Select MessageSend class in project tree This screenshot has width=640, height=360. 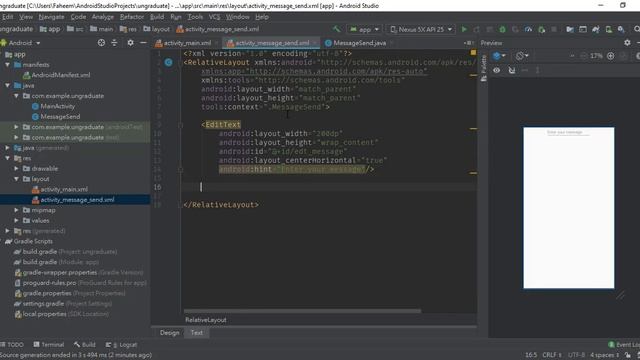tap(56, 117)
